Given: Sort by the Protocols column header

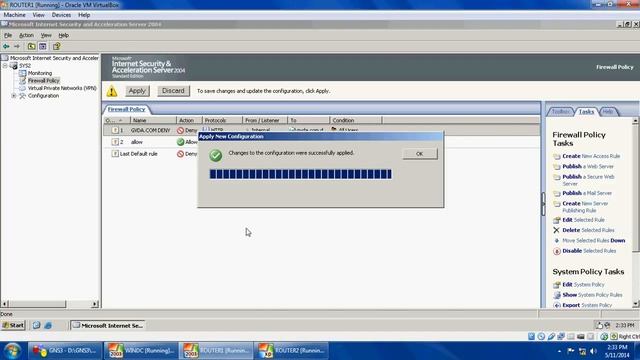Looking at the screenshot, I should [x=222, y=120].
